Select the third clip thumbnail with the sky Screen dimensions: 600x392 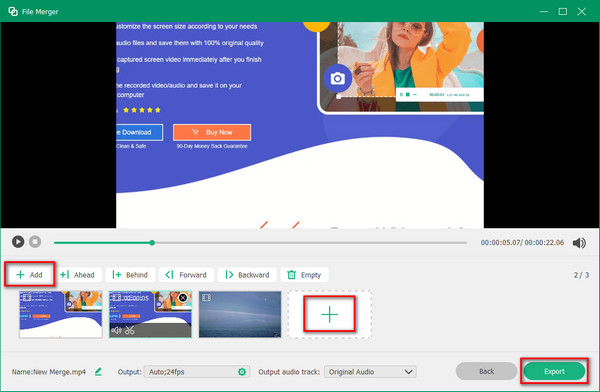click(x=240, y=314)
